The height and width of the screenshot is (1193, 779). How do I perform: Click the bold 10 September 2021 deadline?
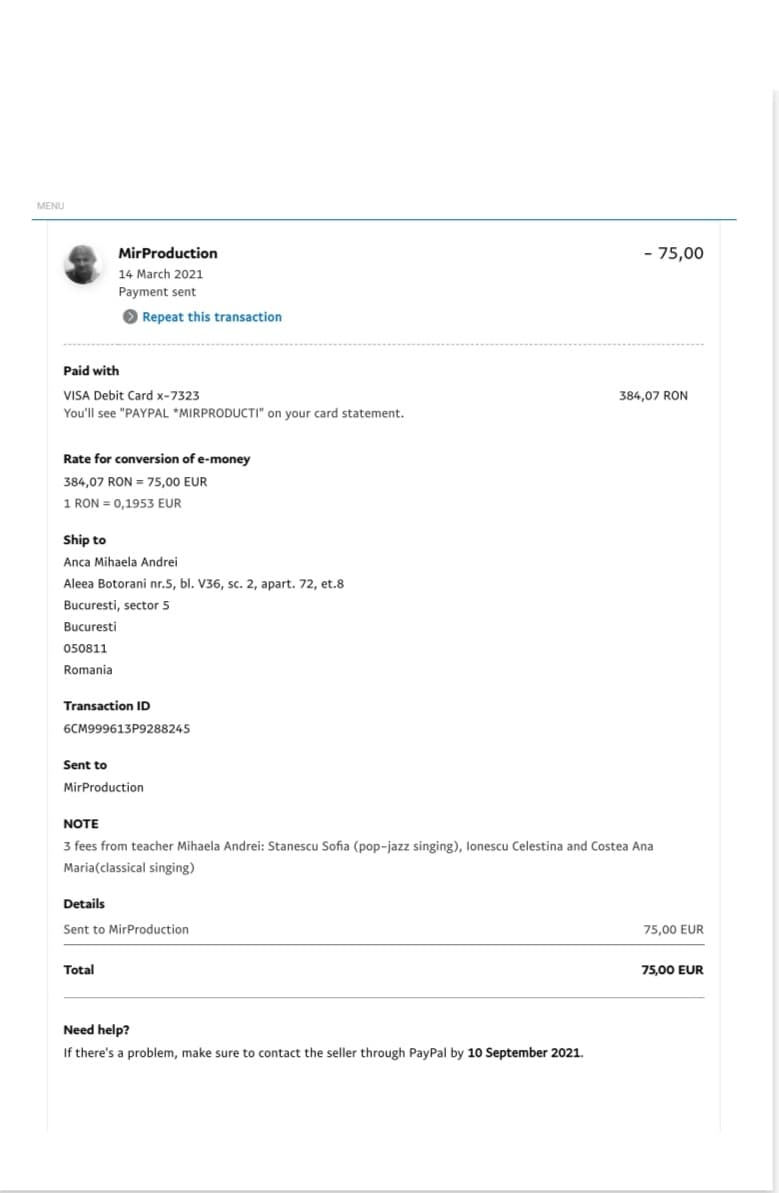tap(524, 1053)
